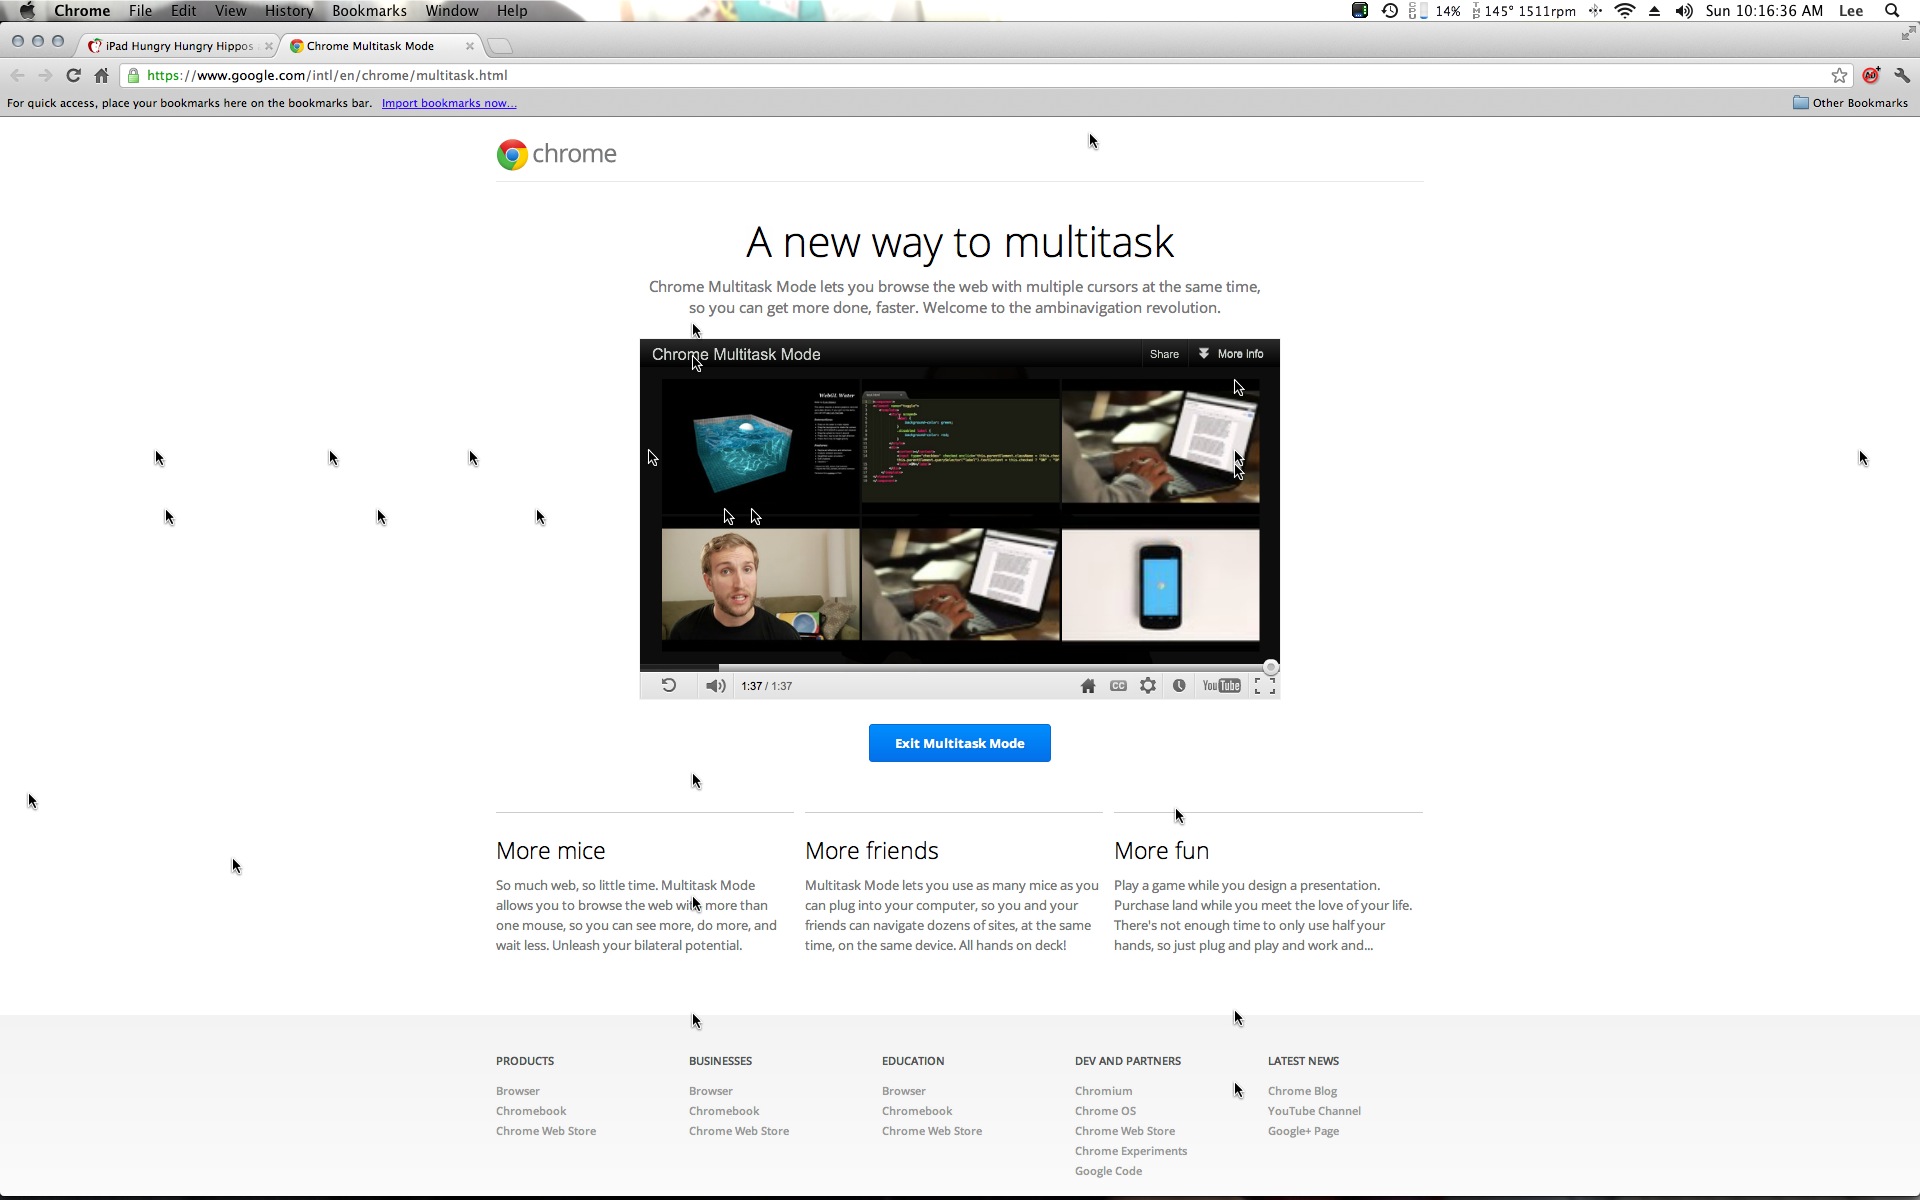Open the Chromium link
Viewport: 1920px width, 1200px height.
pos(1104,1091)
